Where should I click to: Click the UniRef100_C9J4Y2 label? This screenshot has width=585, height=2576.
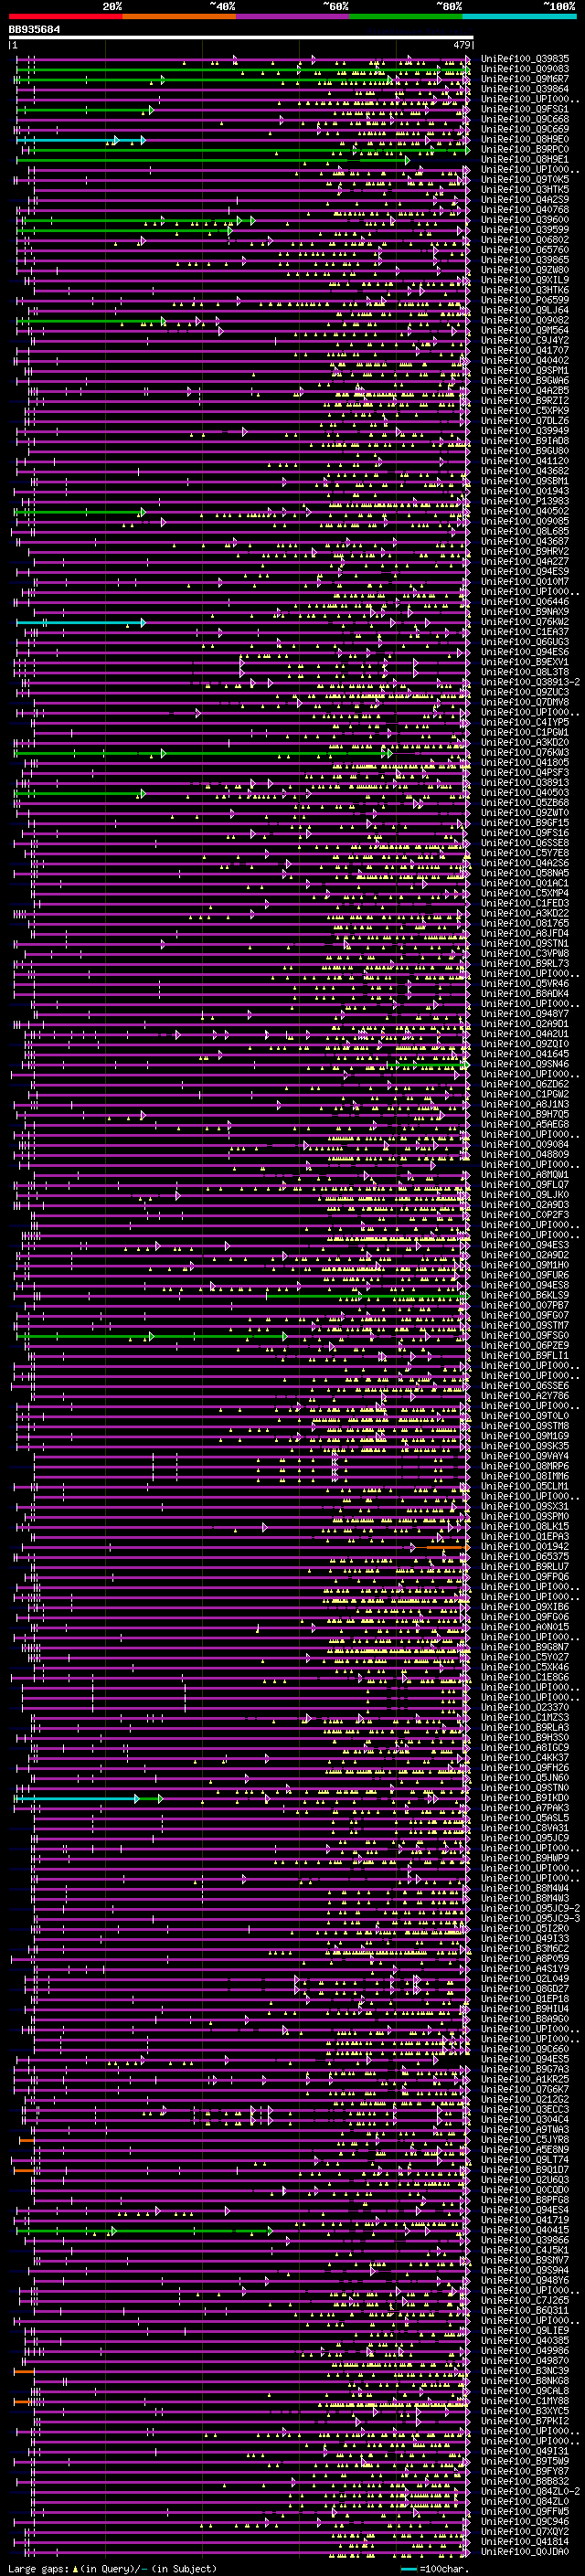pyautogui.click(x=525, y=340)
